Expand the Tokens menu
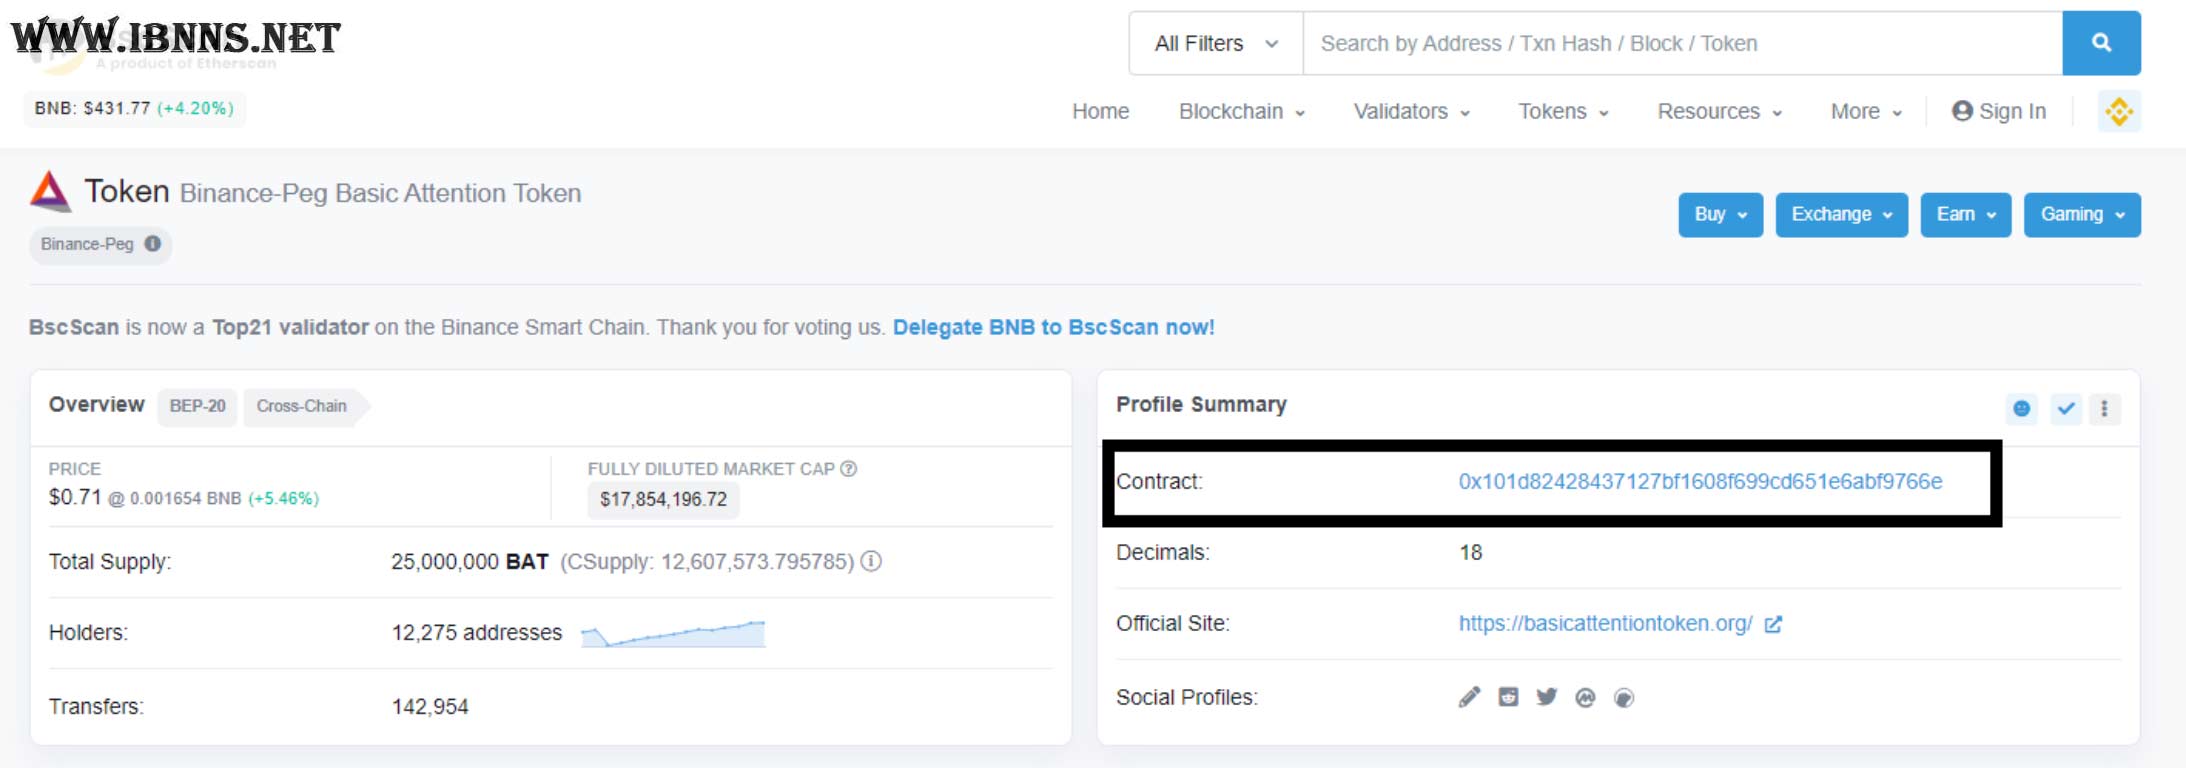2186x768 pixels. [x=1563, y=111]
